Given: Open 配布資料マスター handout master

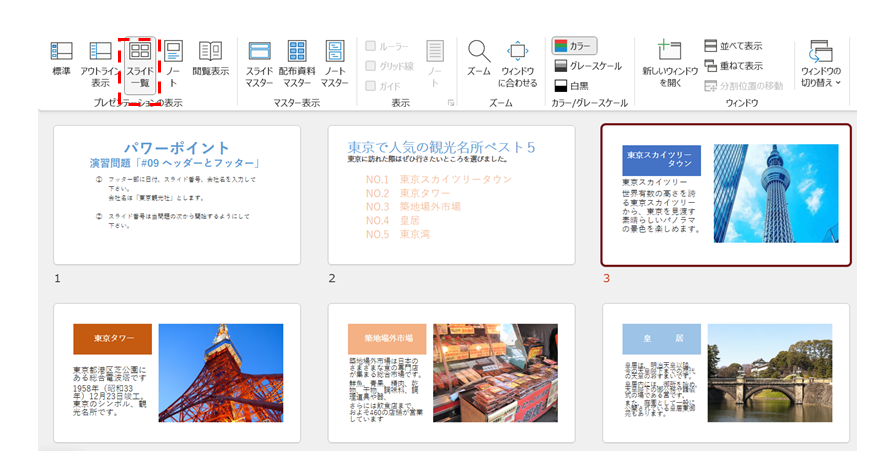Looking at the screenshot, I should (297, 61).
